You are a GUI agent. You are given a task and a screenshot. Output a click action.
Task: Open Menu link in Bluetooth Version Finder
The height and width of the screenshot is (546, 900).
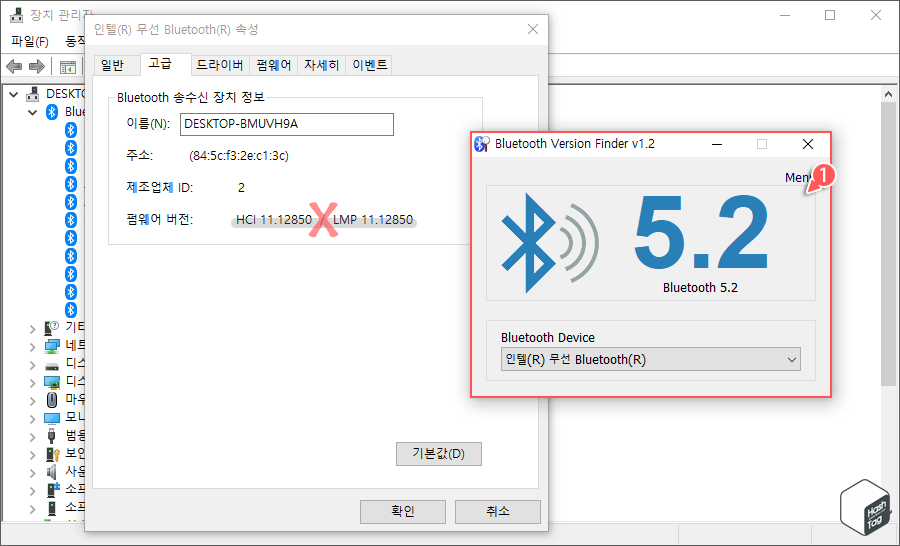coord(798,177)
